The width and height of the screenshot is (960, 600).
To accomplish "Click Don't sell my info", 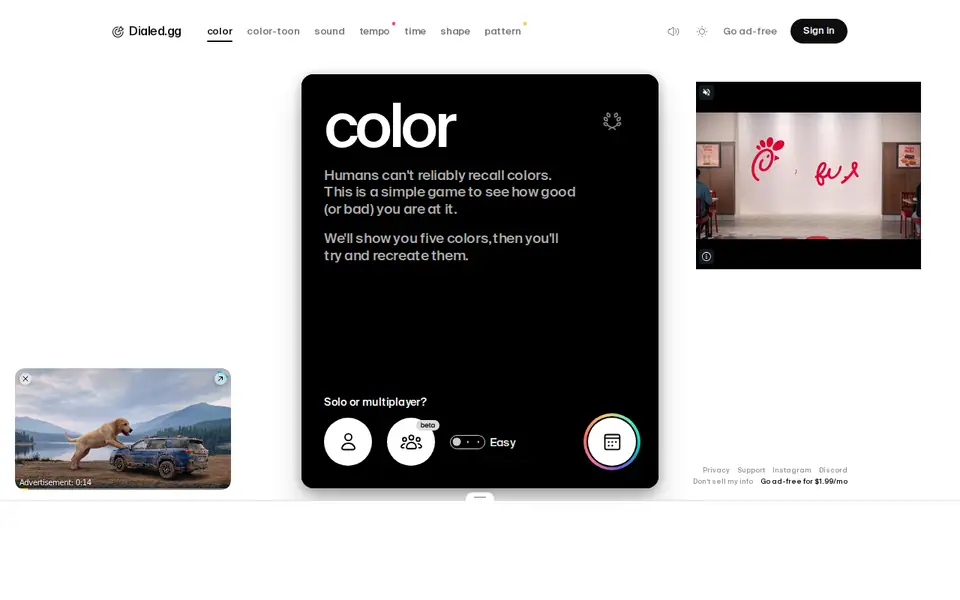I will (x=723, y=481).
